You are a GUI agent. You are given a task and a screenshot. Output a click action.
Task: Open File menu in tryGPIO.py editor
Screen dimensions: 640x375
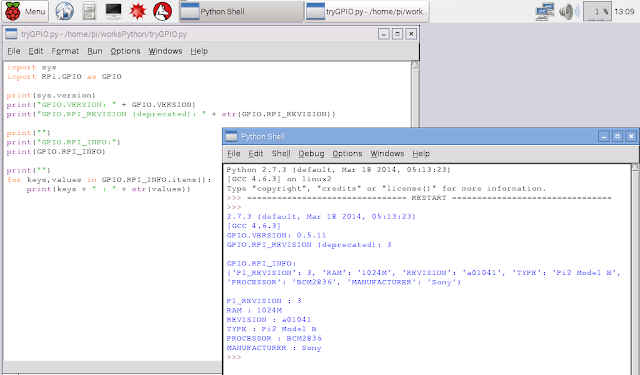13,51
